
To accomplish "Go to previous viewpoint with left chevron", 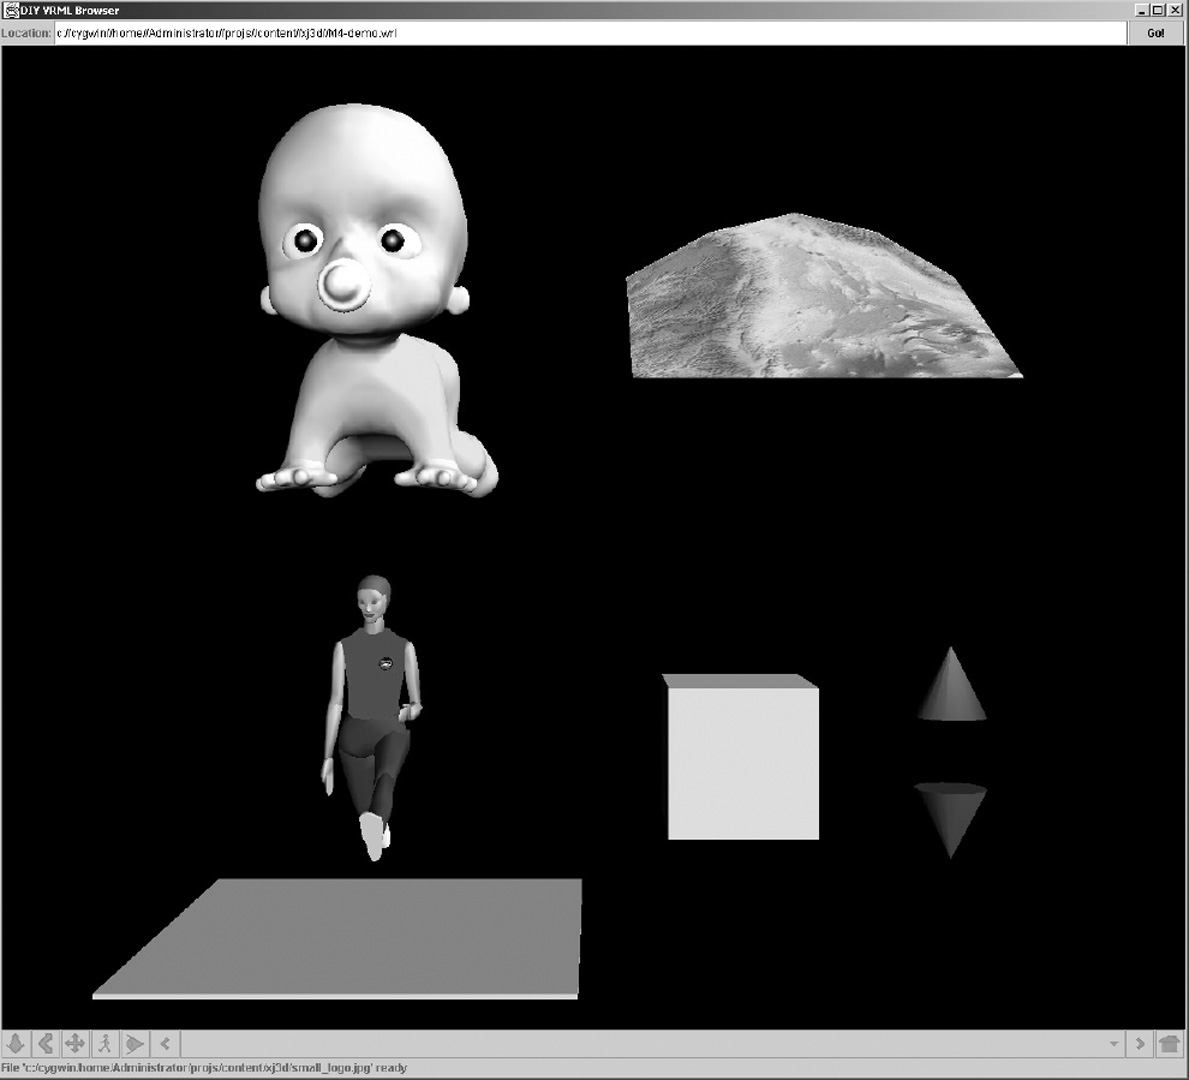I will [165, 1044].
